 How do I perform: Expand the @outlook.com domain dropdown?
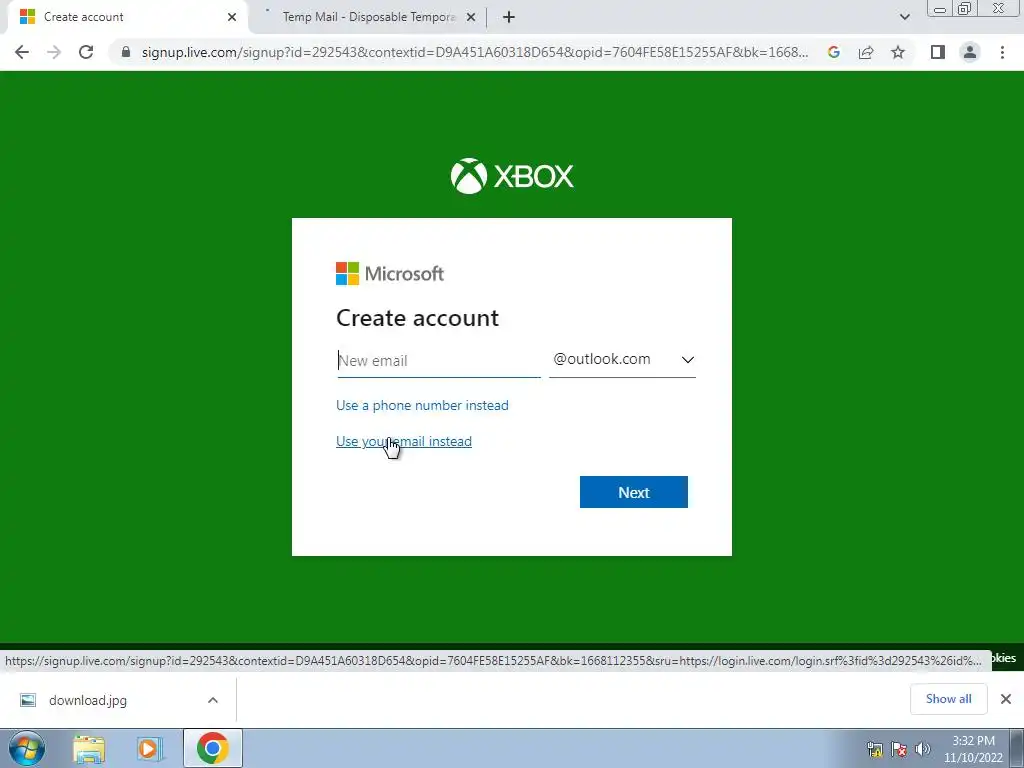[x=622, y=359]
